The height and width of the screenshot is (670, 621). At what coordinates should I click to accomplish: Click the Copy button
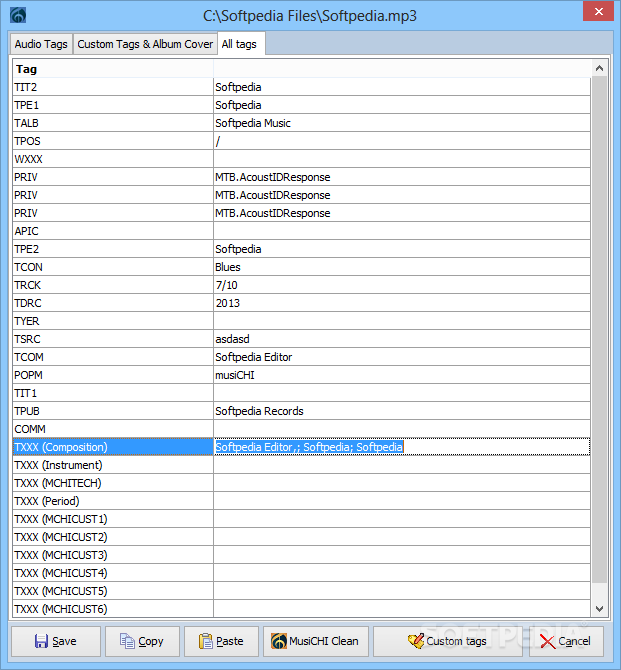(142, 641)
